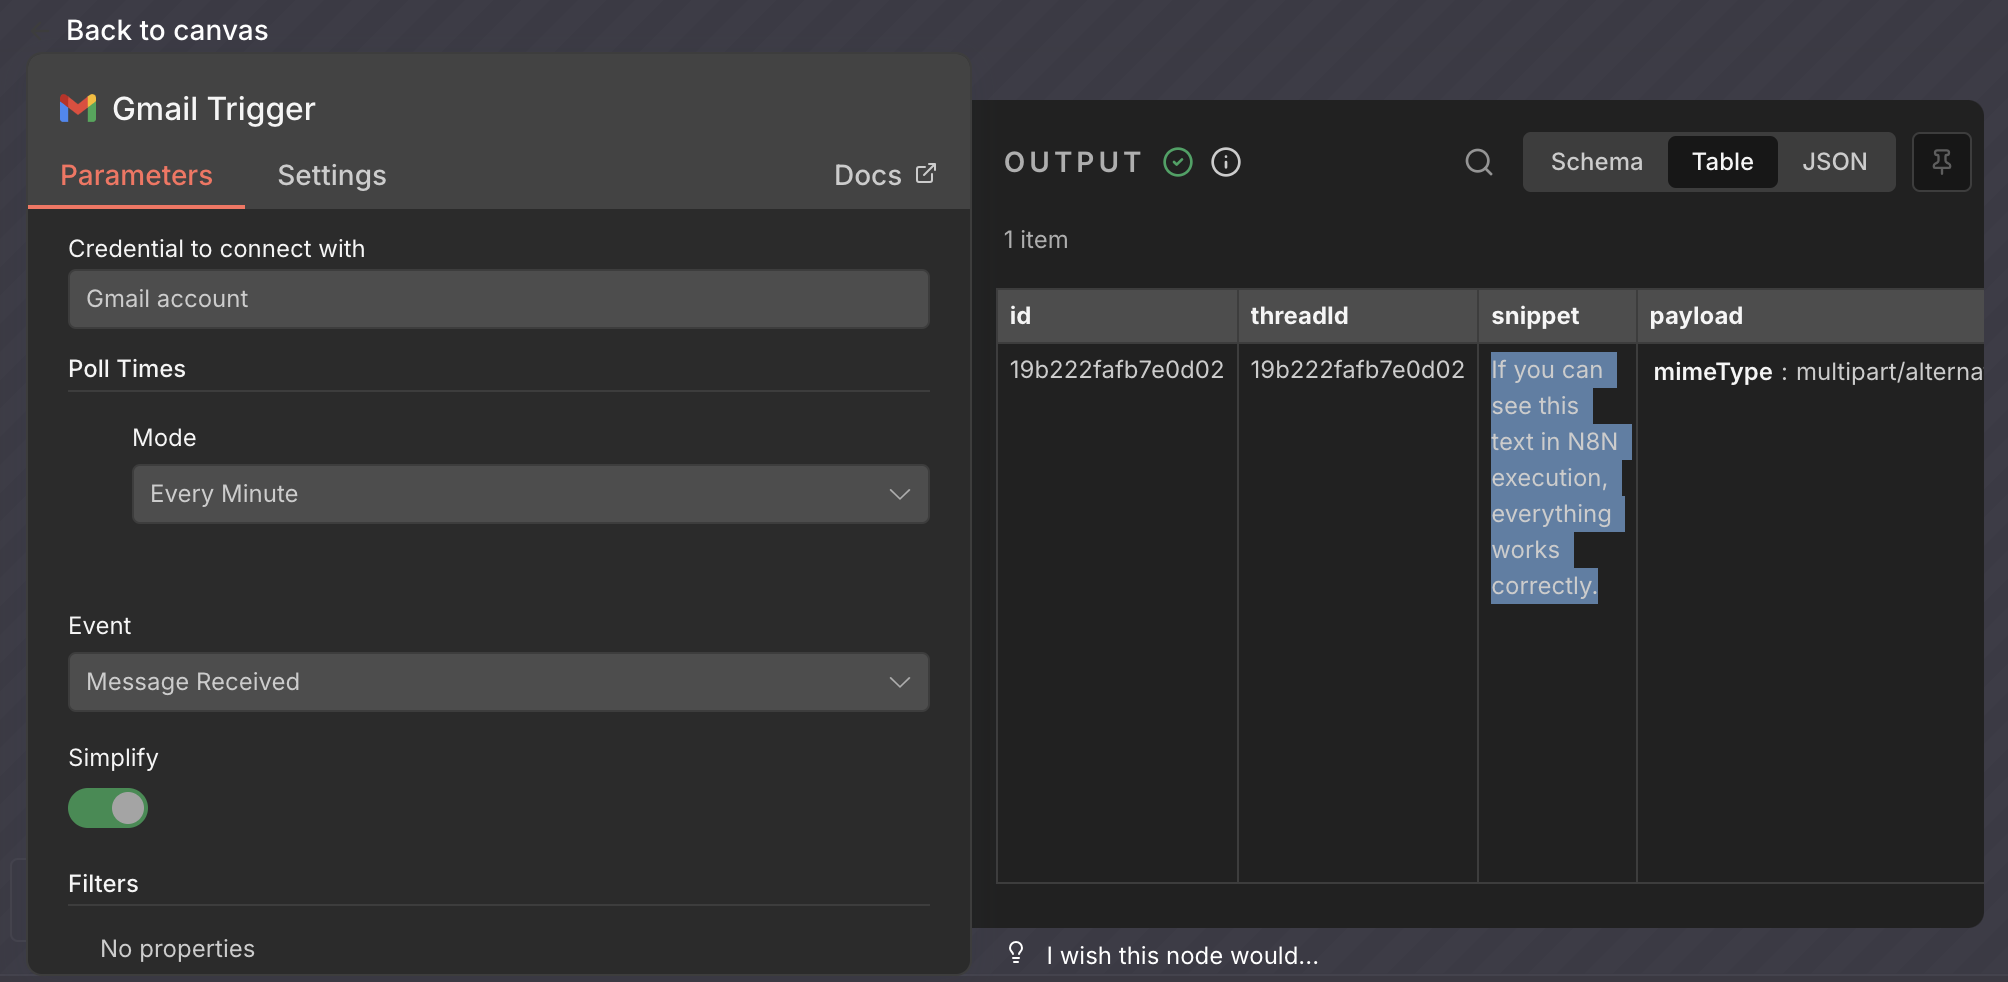Viewport: 2008px width, 982px height.
Task: Click the green execution success checkmark icon
Action: click(x=1178, y=162)
